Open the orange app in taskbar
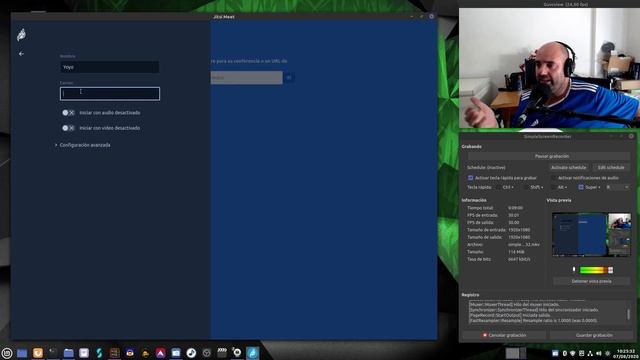Screen dimensions: 640x360 [38, 353]
